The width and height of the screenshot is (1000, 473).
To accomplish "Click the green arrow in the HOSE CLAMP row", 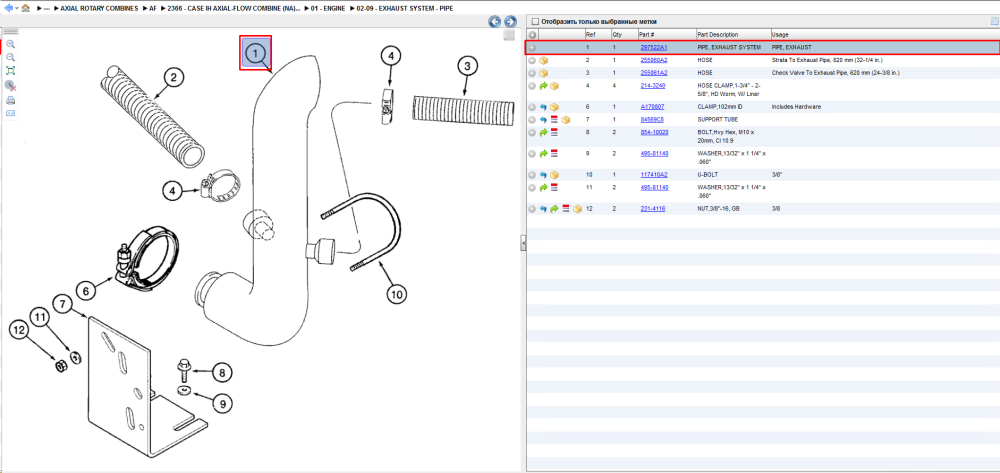I will (x=543, y=85).
